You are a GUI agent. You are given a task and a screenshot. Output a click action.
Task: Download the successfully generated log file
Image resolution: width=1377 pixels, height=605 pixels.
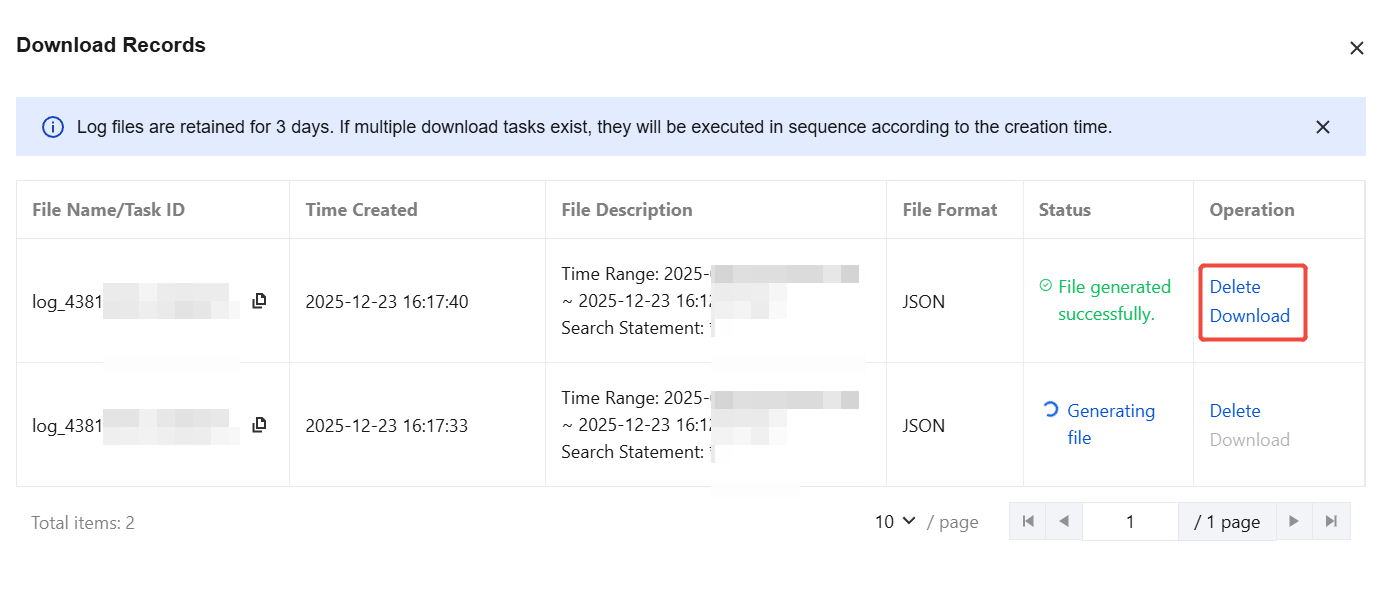pos(1249,316)
